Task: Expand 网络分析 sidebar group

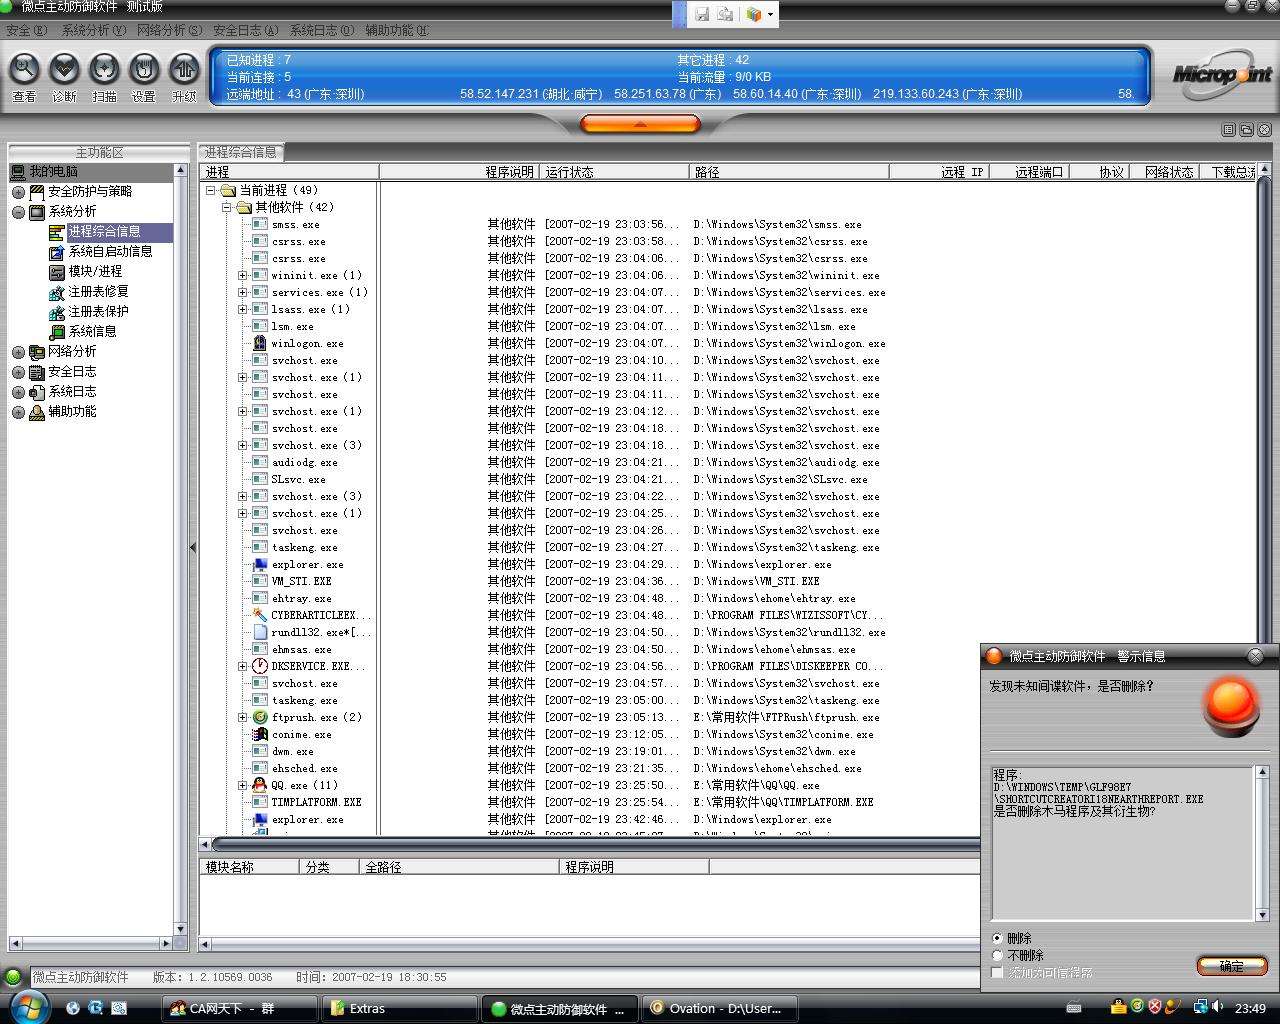Action: 19,352
